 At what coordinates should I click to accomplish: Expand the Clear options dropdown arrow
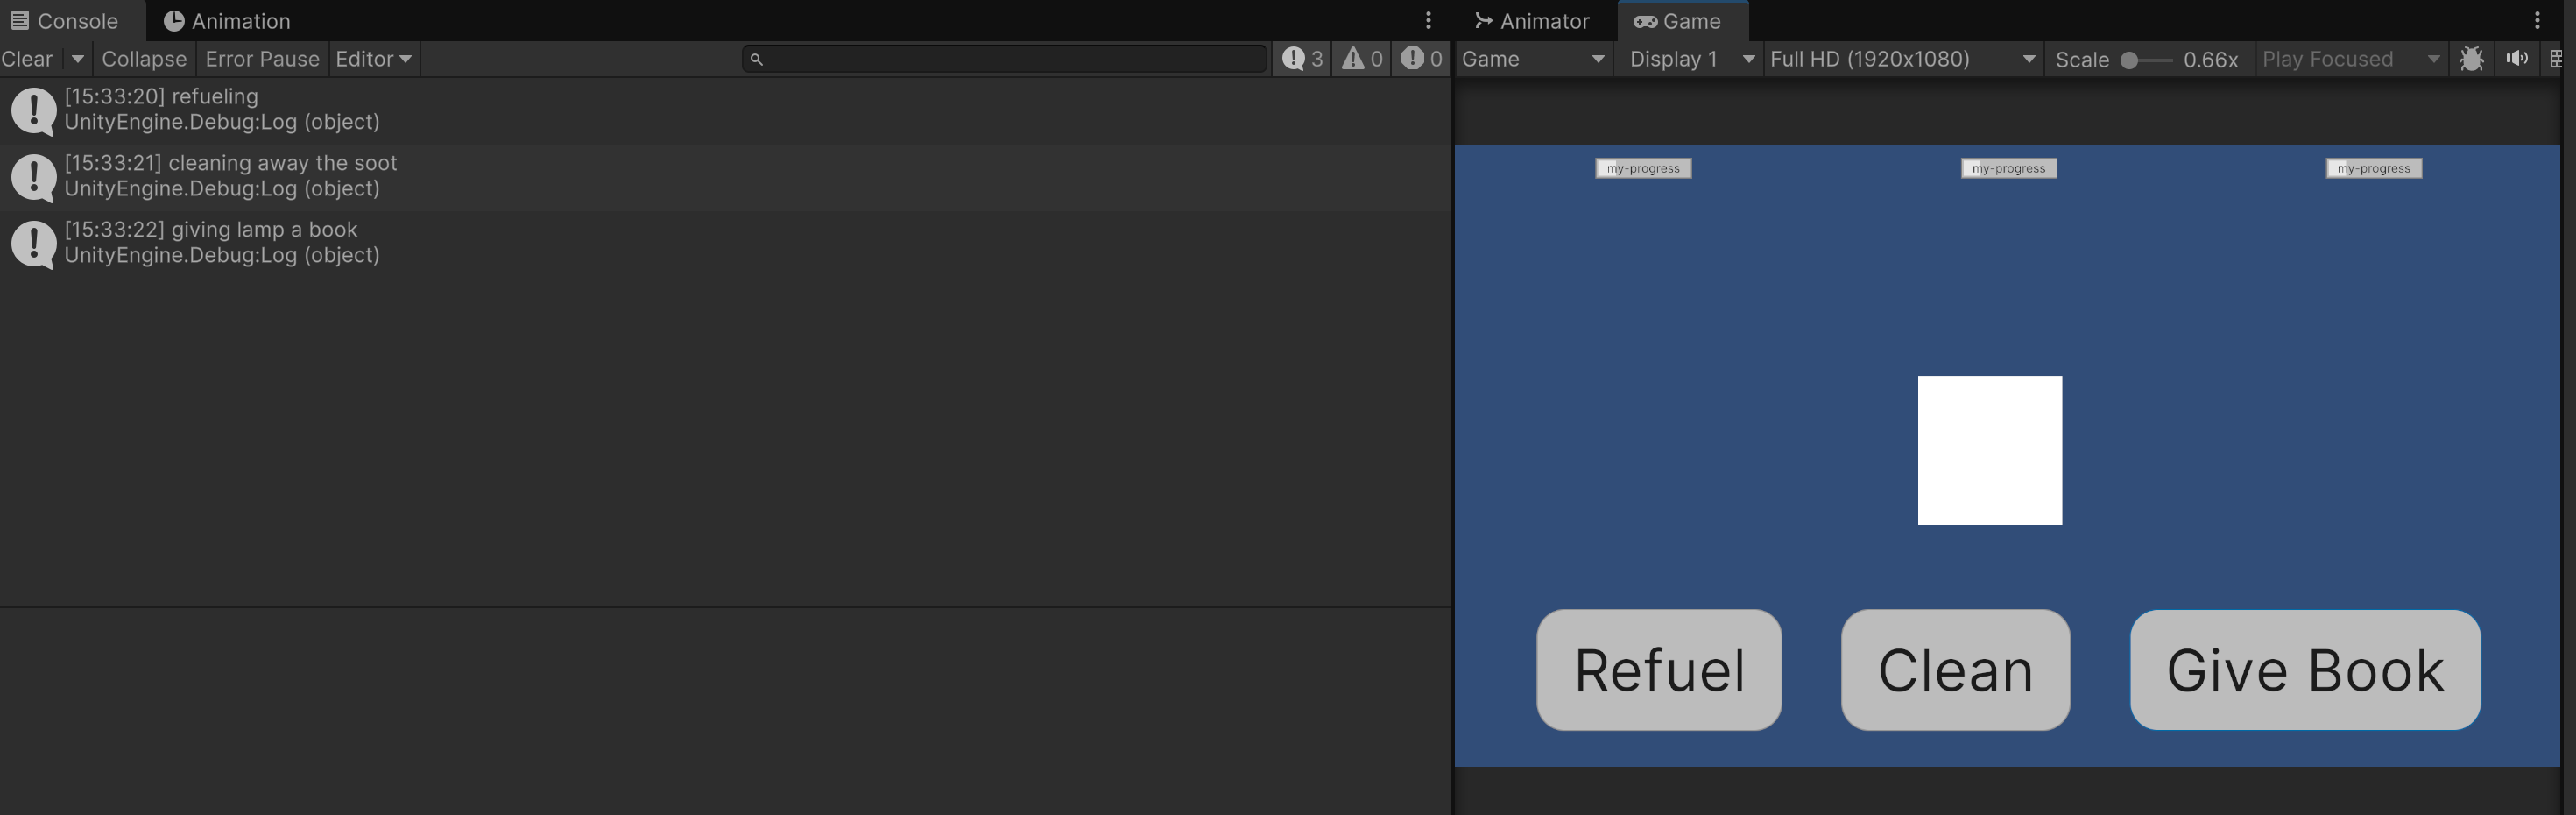77,59
